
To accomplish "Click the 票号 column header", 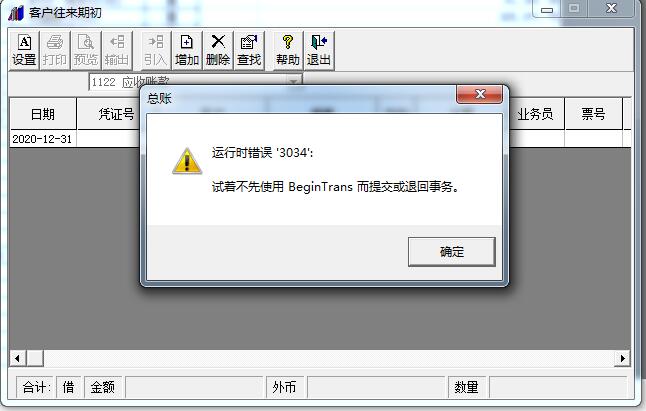I will pos(593,114).
